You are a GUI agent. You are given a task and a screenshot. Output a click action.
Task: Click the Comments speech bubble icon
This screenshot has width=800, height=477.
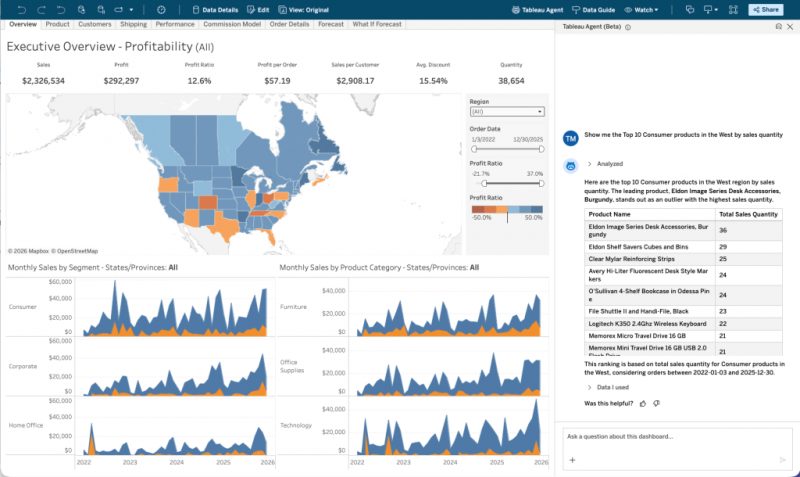point(690,10)
